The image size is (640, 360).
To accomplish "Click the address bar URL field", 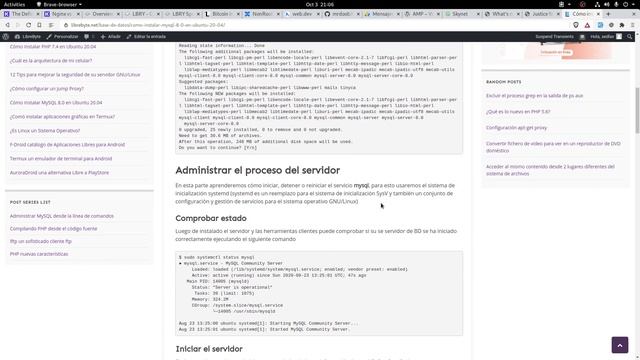I will click(314, 25).
